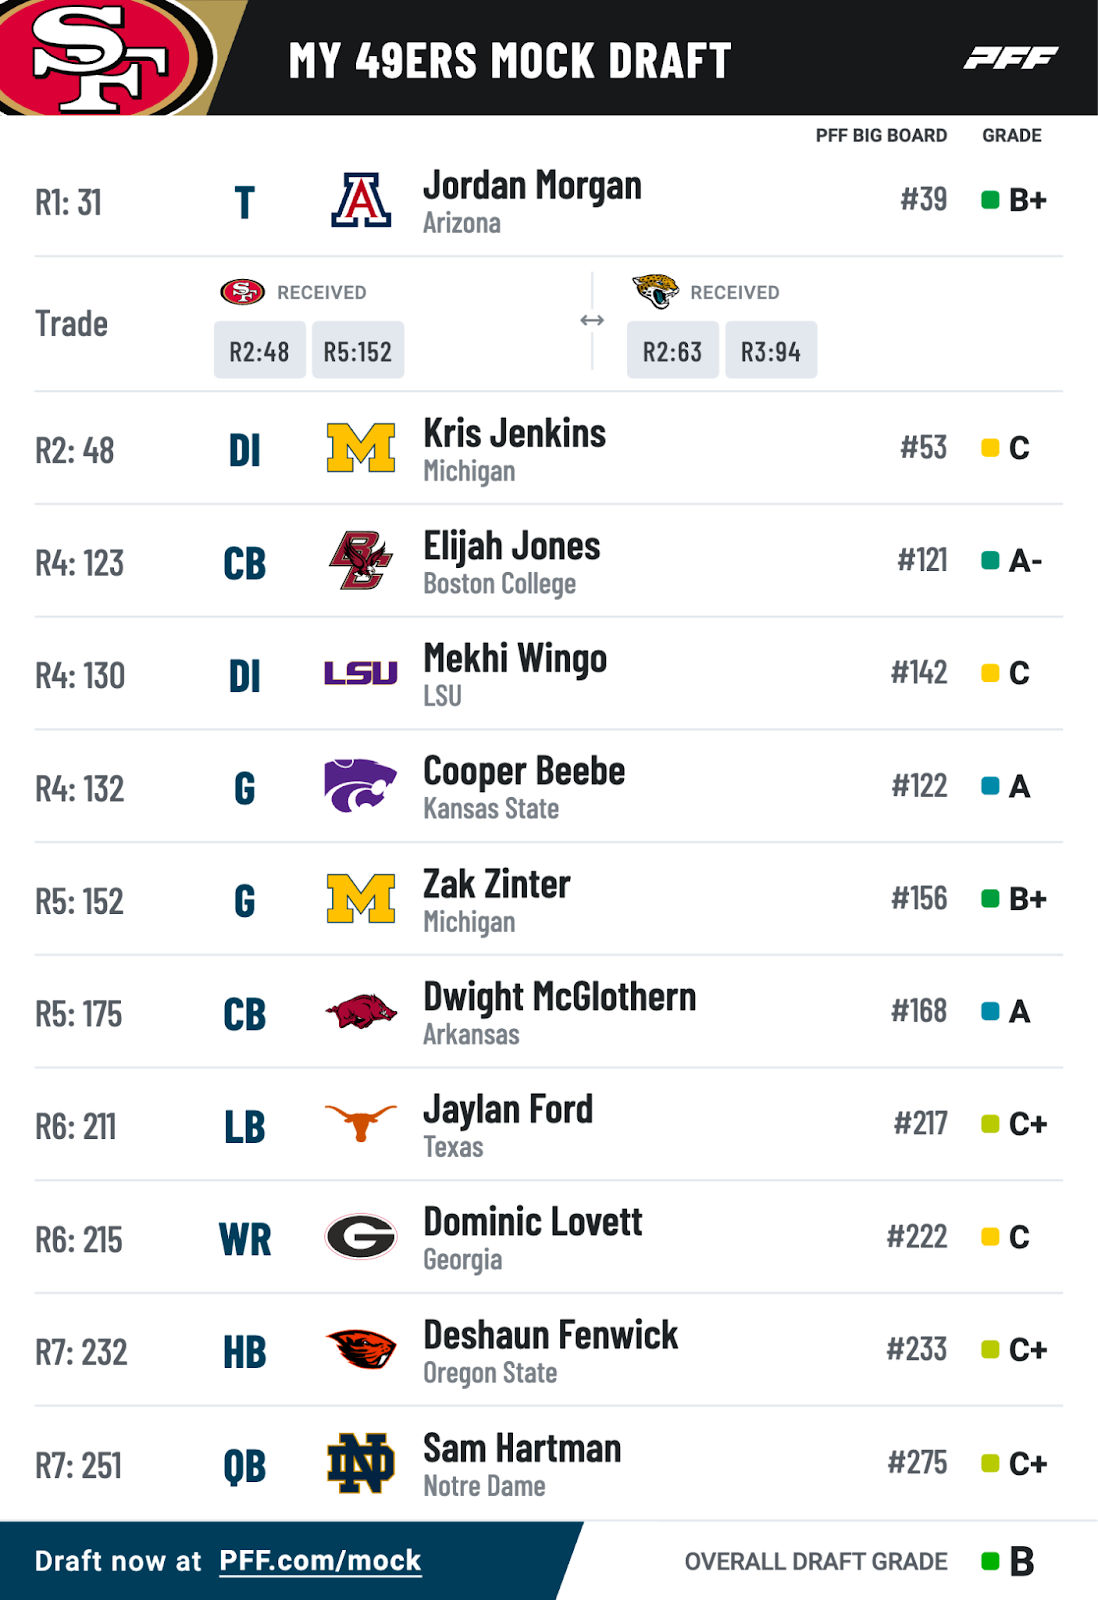Click the Arizona Wildcats logo
Image resolution: width=1098 pixels, height=1600 pixels.
coord(361,201)
